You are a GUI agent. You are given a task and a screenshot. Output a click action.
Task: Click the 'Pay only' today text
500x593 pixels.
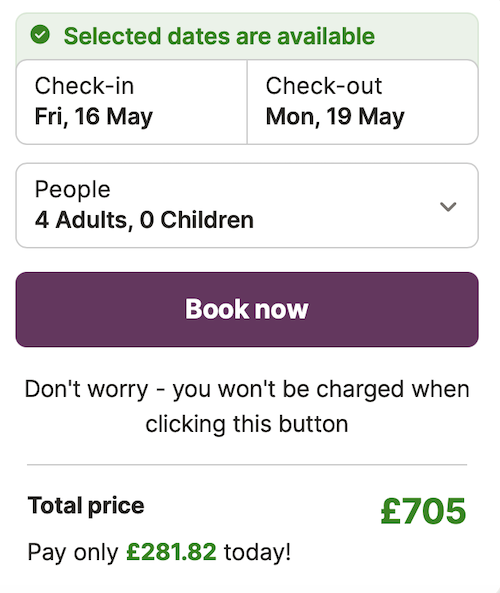[159, 552]
